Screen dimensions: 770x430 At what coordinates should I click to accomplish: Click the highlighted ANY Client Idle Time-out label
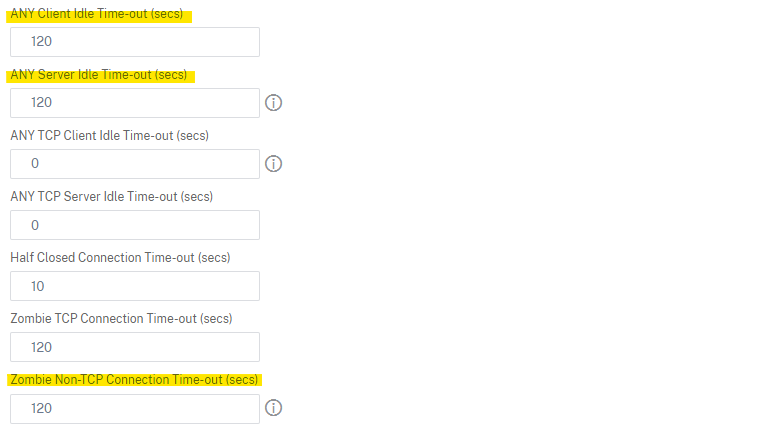pos(97,14)
